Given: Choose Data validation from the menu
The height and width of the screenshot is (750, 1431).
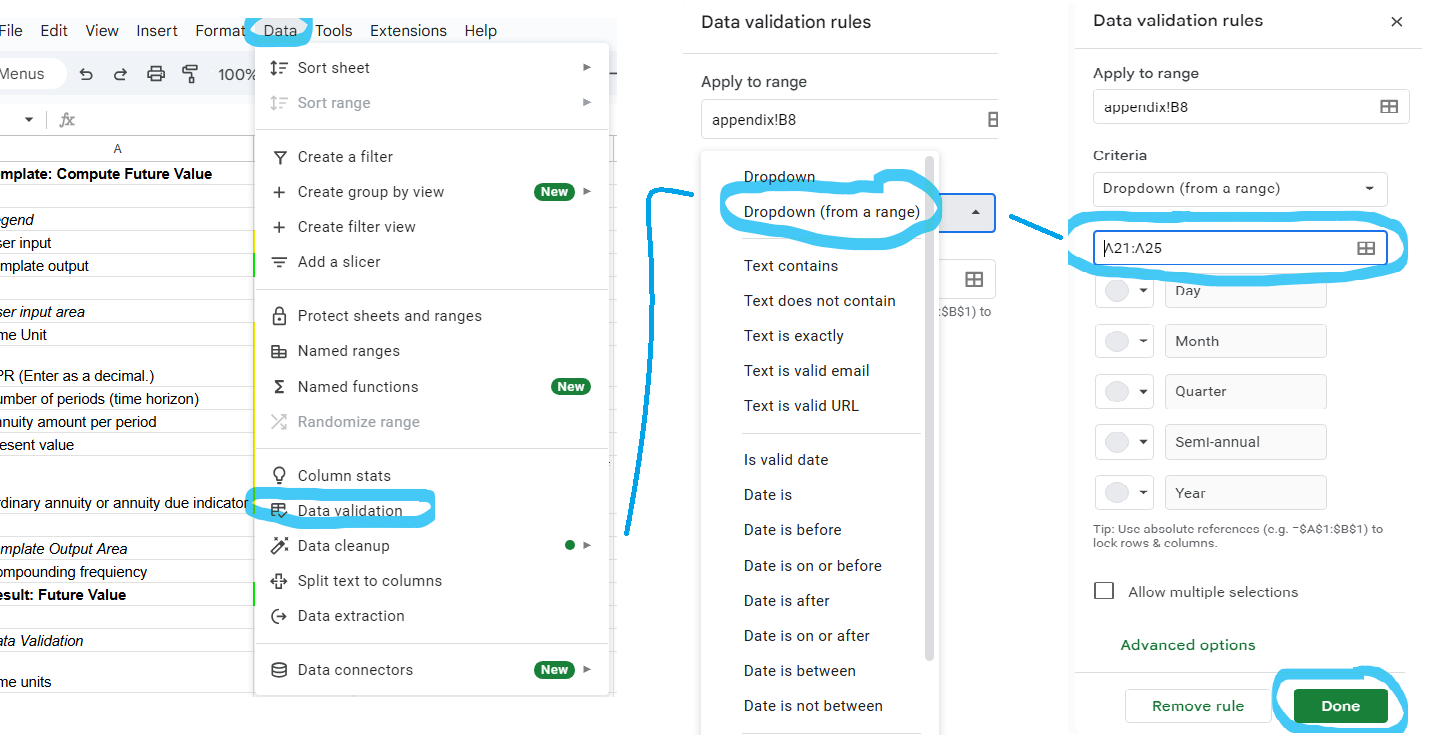Looking at the screenshot, I should (x=350, y=511).
